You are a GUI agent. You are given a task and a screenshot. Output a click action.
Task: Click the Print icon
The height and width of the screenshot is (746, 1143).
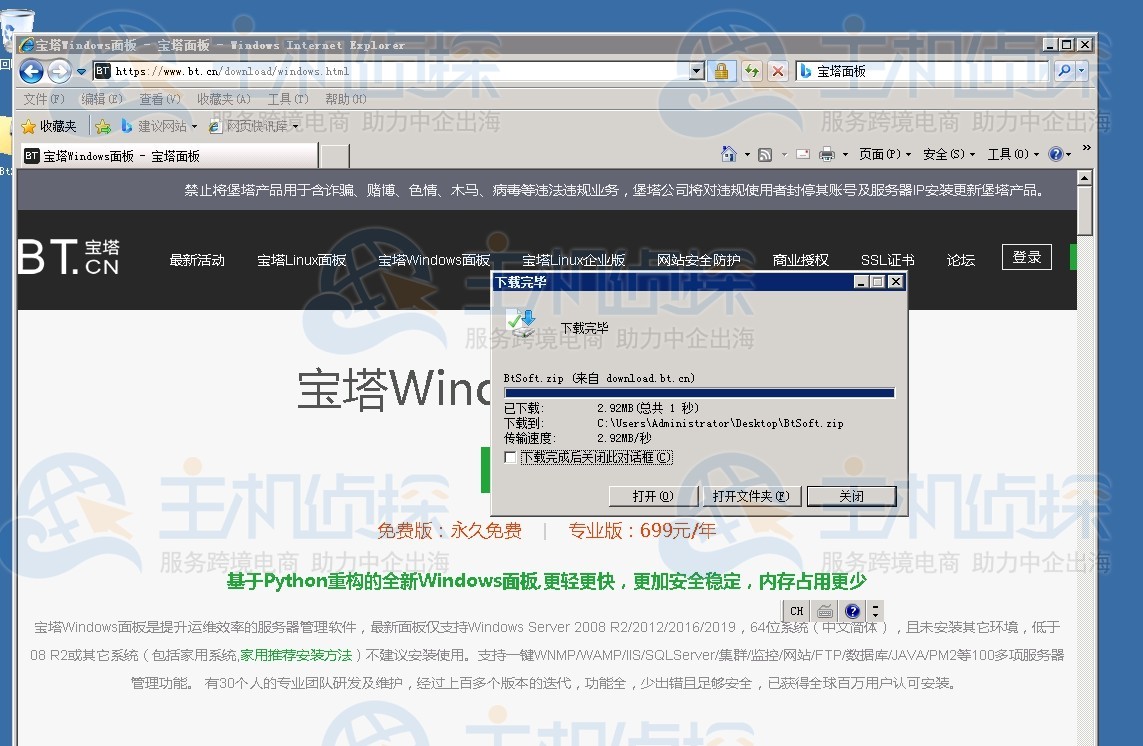[x=828, y=153]
